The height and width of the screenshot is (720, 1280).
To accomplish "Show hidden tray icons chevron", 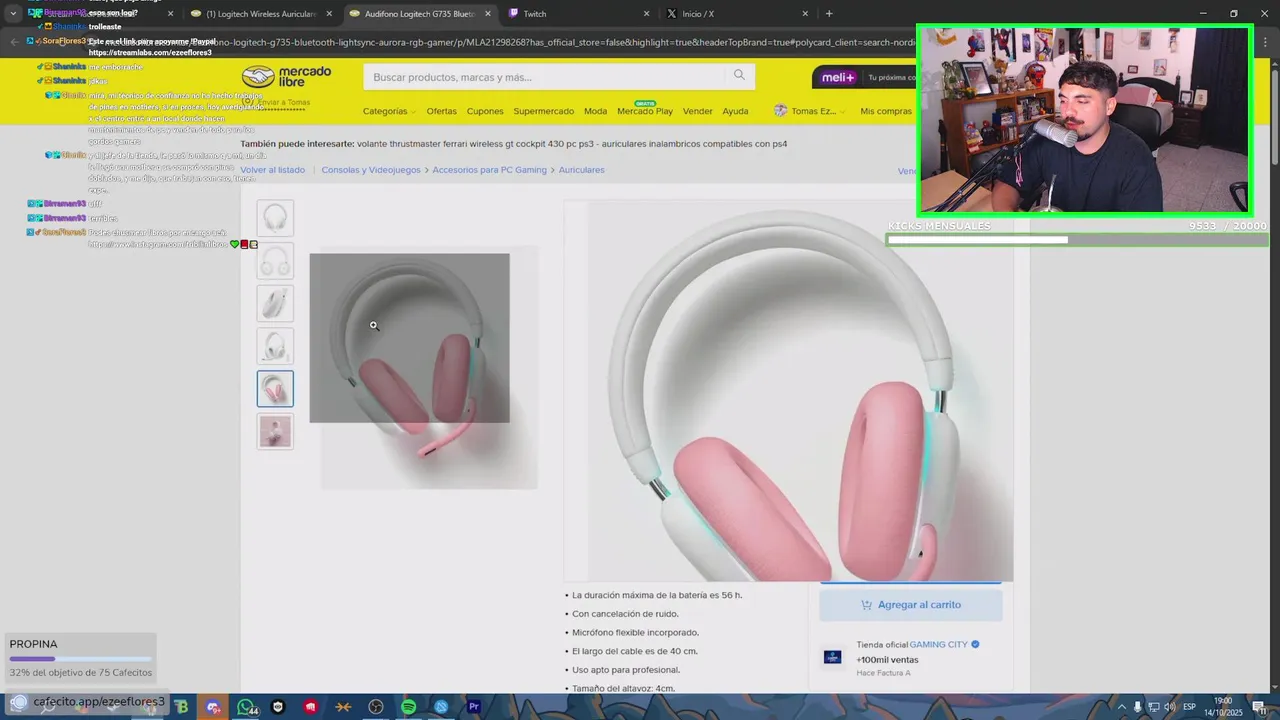I will coord(1122,707).
